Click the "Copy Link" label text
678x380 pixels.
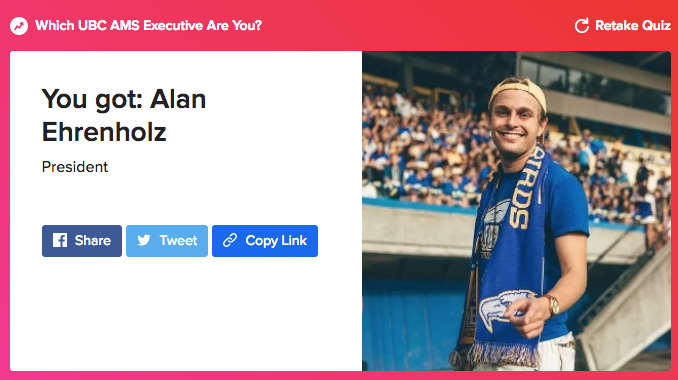point(276,240)
